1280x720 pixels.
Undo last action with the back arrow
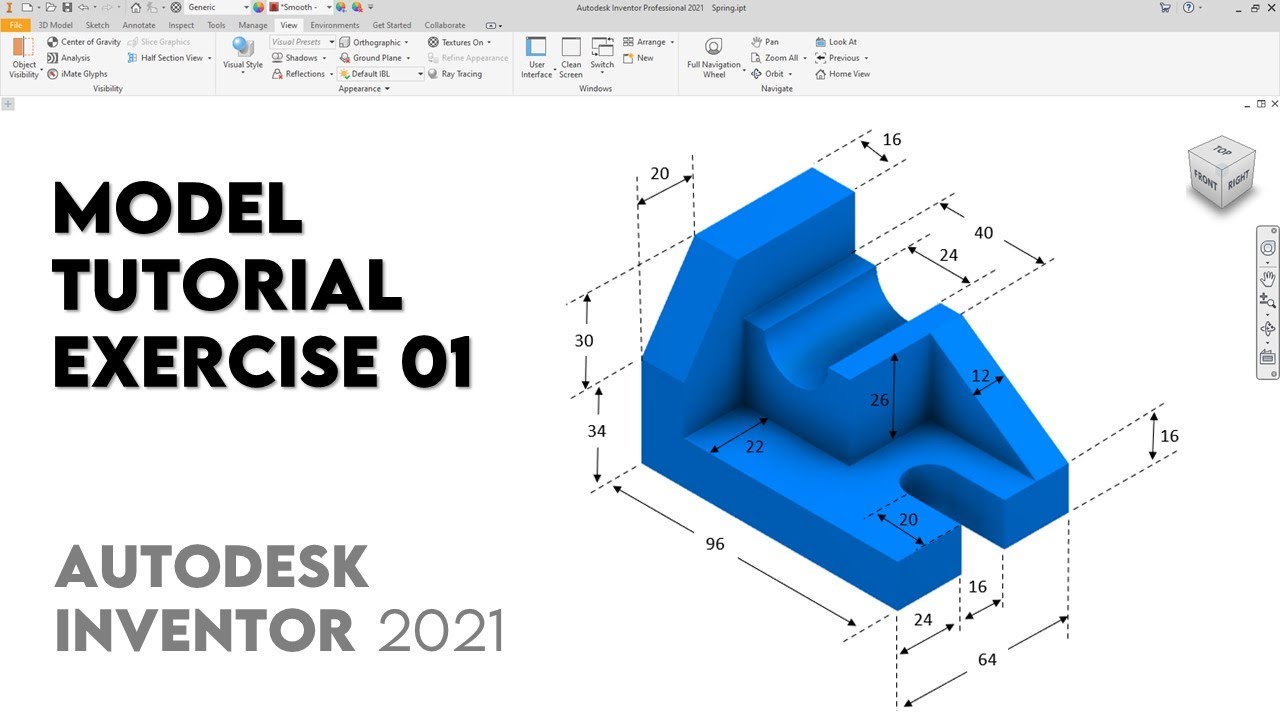[81, 7]
